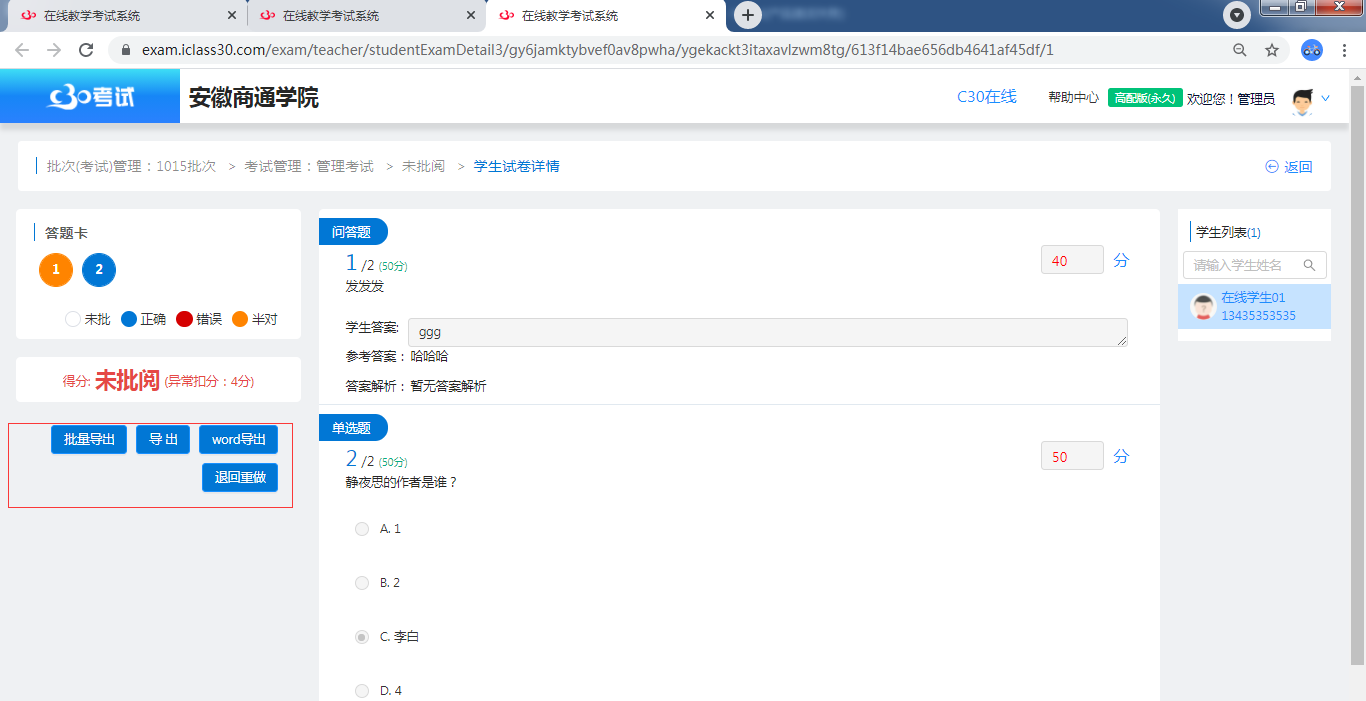Screen dimensions: 1366x701
Task: Select answer option A. 1
Action: point(361,528)
